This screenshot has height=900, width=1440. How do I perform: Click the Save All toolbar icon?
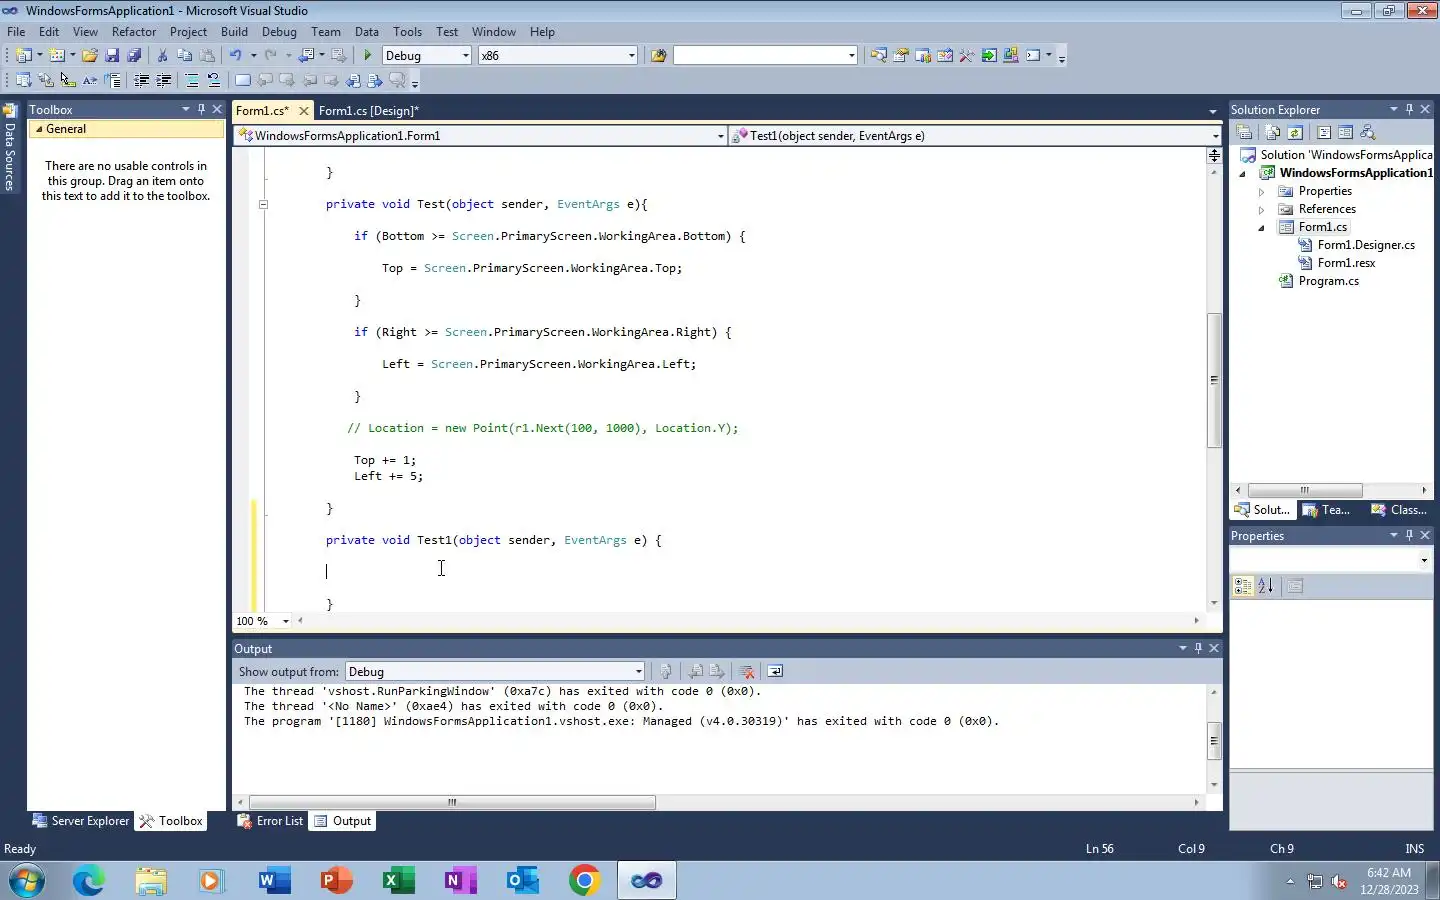click(134, 55)
